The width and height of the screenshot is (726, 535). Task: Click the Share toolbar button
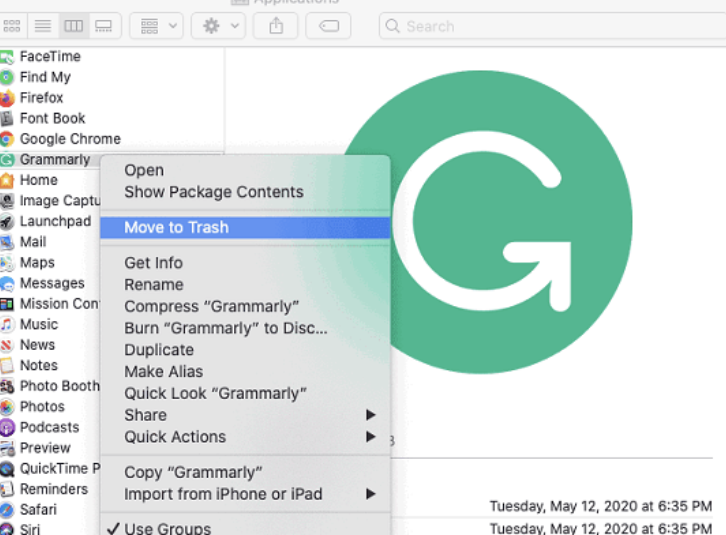(x=276, y=26)
